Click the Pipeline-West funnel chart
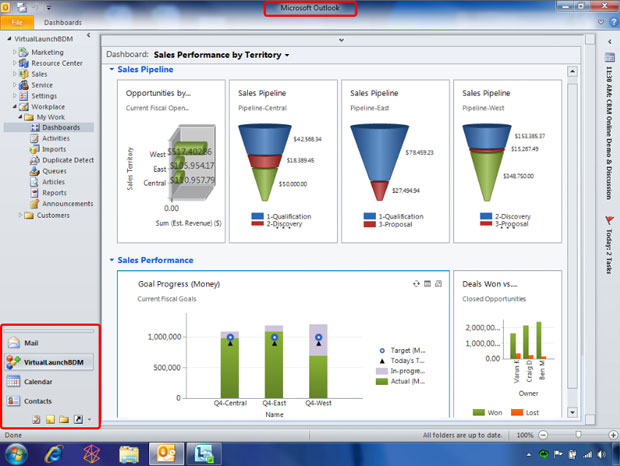This screenshot has height=466, width=620. pos(507,161)
